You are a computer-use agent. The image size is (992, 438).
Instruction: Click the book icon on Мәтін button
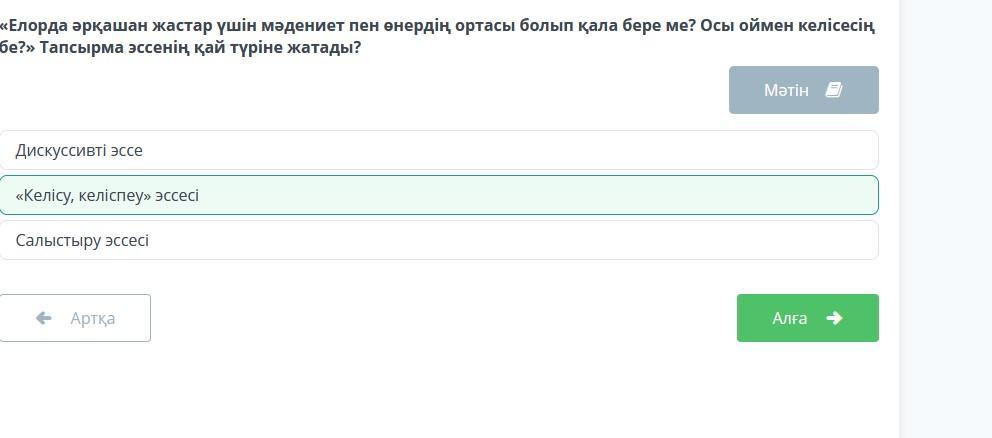[x=834, y=90]
